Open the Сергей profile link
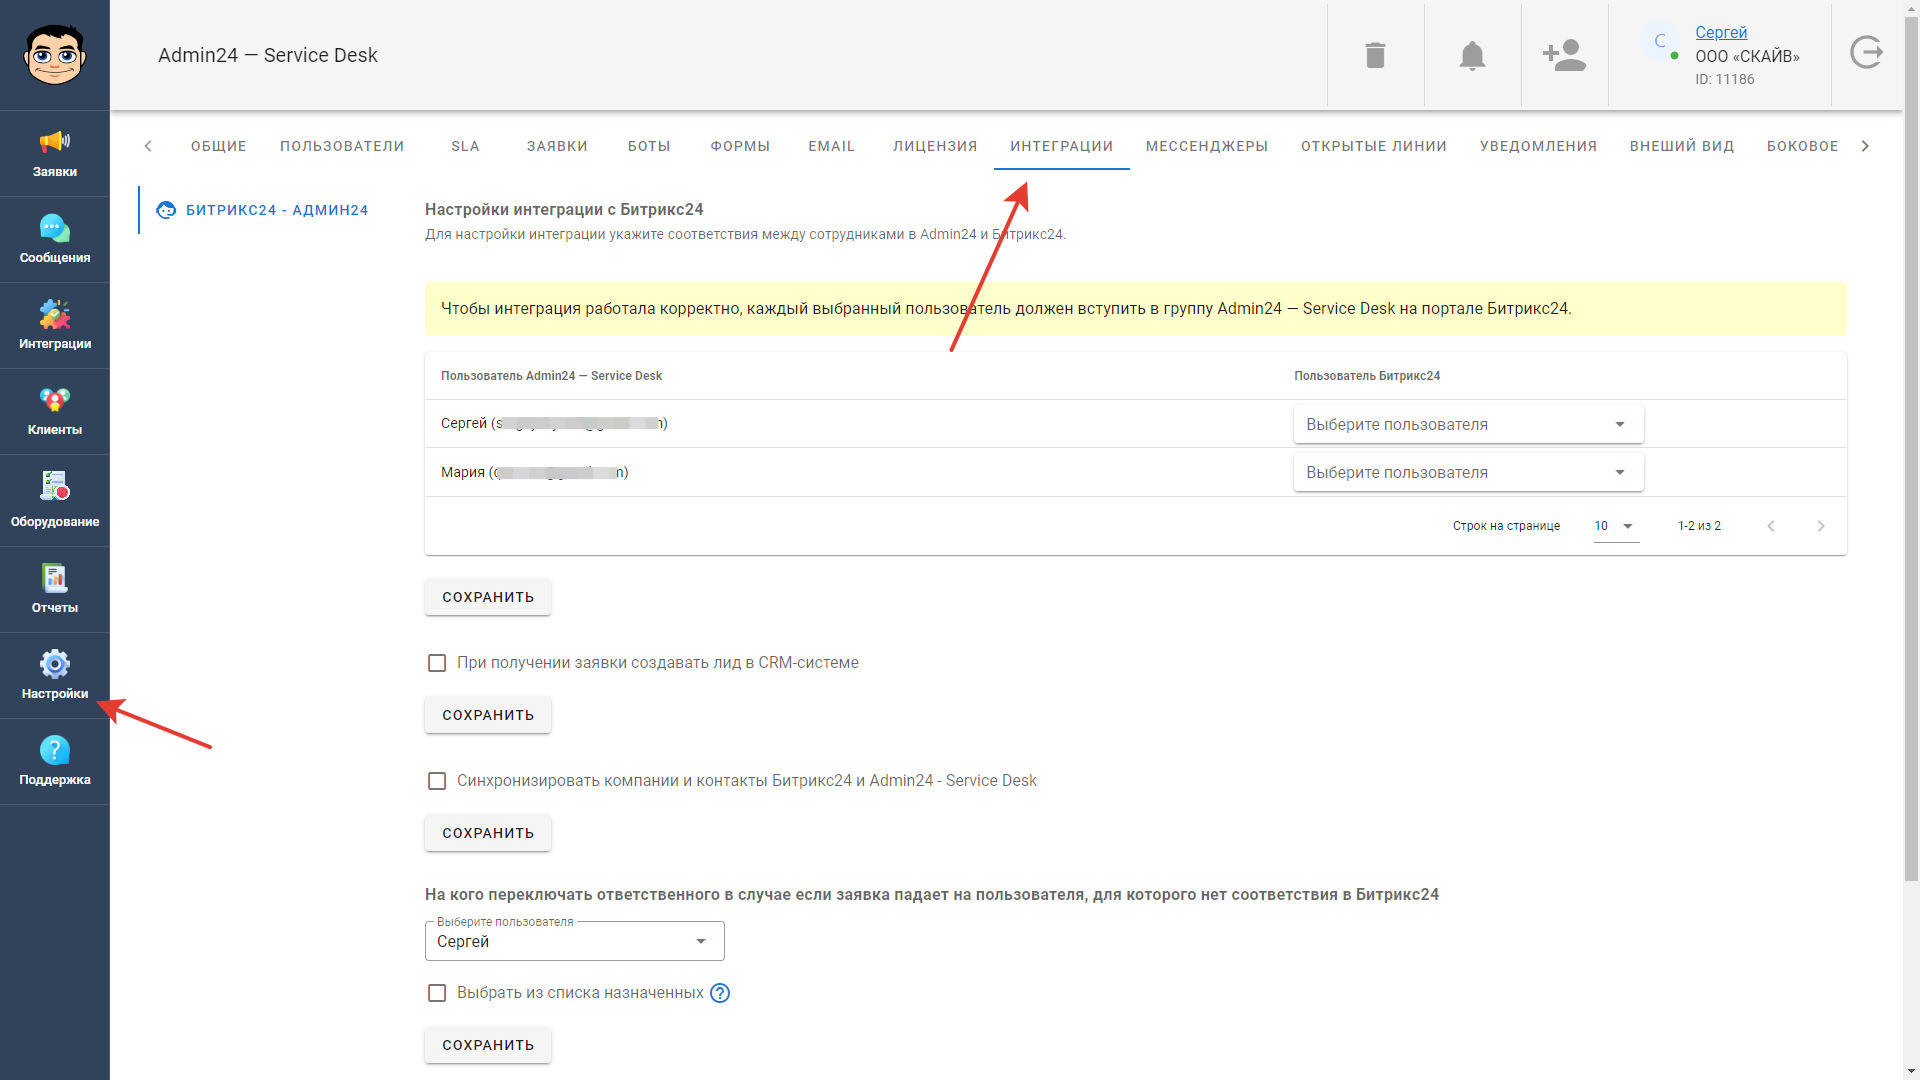This screenshot has height=1080, width=1920. point(1721,33)
